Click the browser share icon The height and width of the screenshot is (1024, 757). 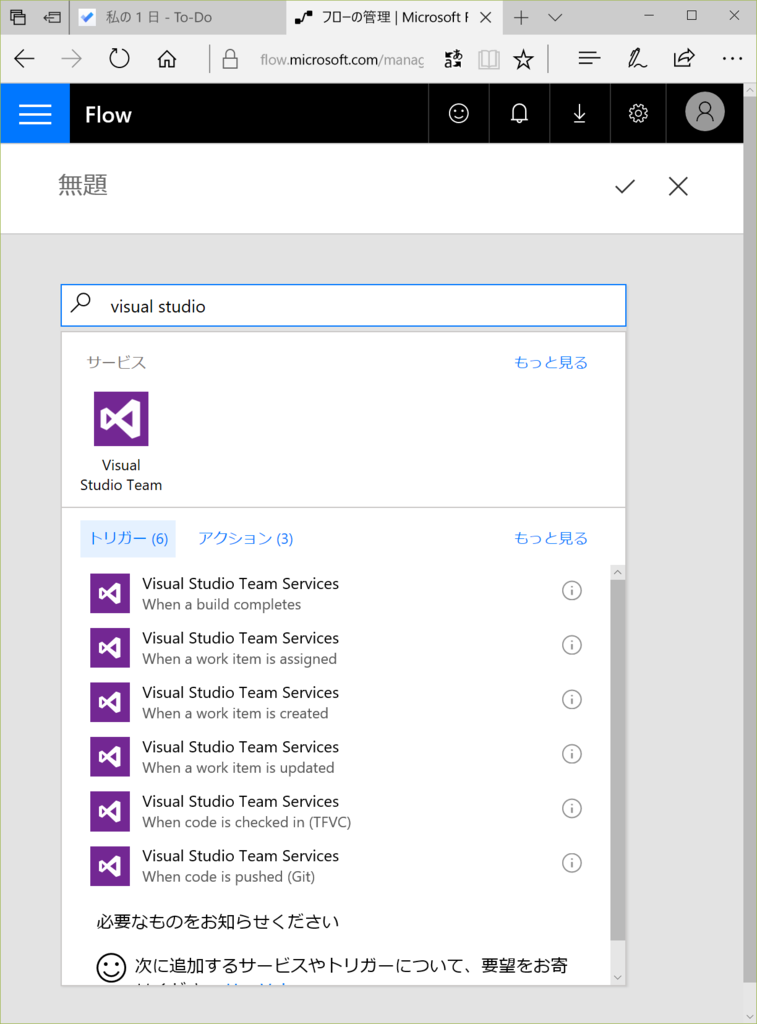(684, 59)
